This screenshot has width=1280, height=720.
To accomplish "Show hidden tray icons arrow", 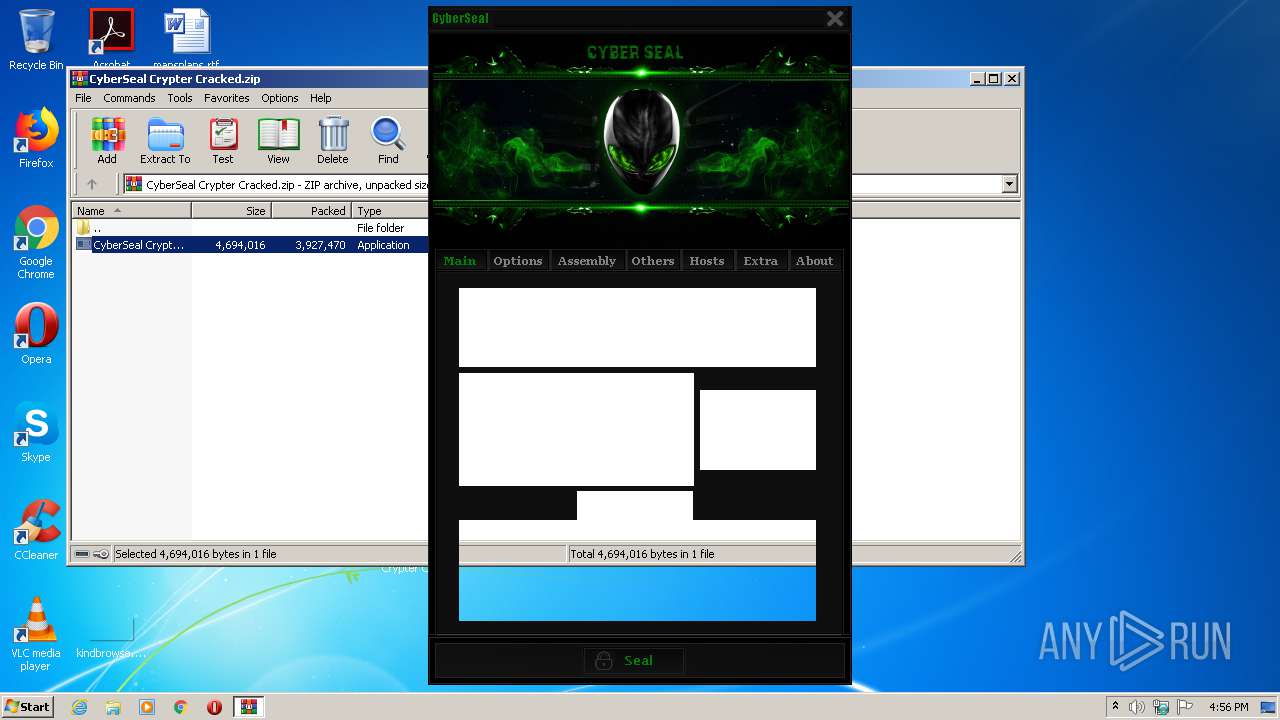I will click(1115, 707).
